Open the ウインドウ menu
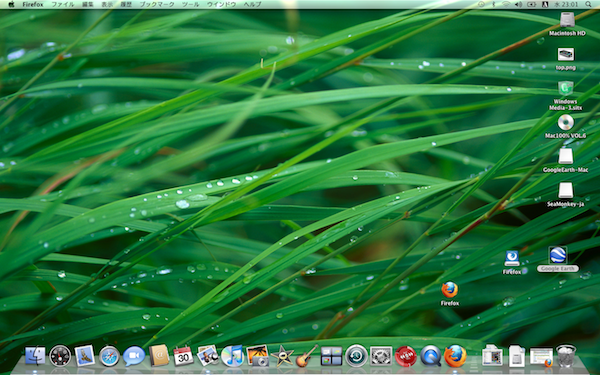Viewport: 600px width, 375px height. [x=221, y=5]
